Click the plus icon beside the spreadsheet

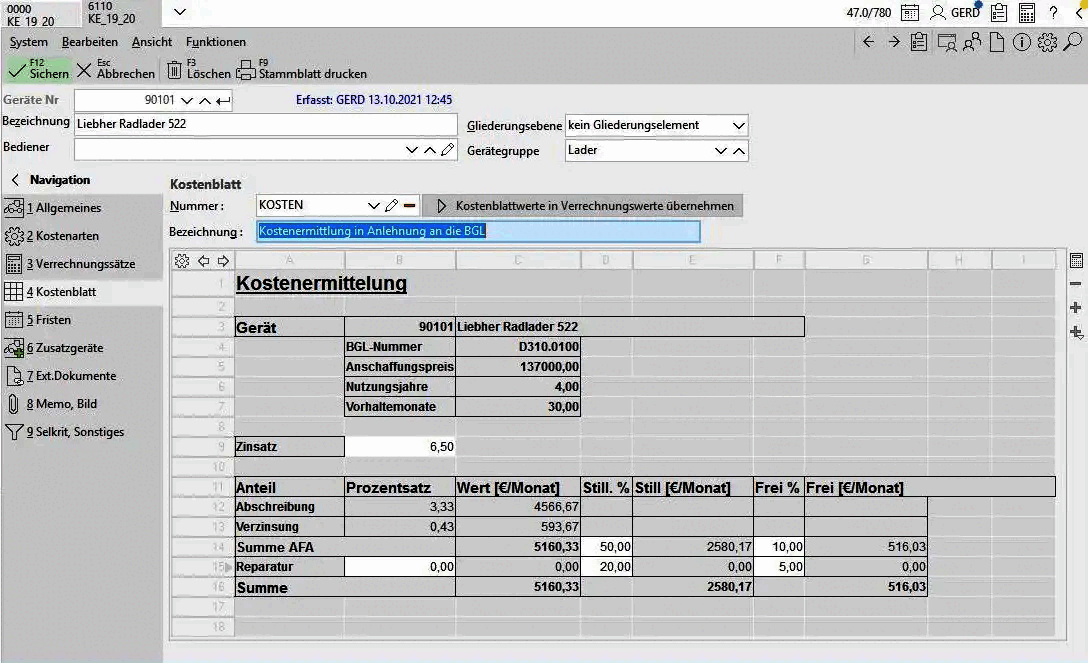click(1076, 307)
